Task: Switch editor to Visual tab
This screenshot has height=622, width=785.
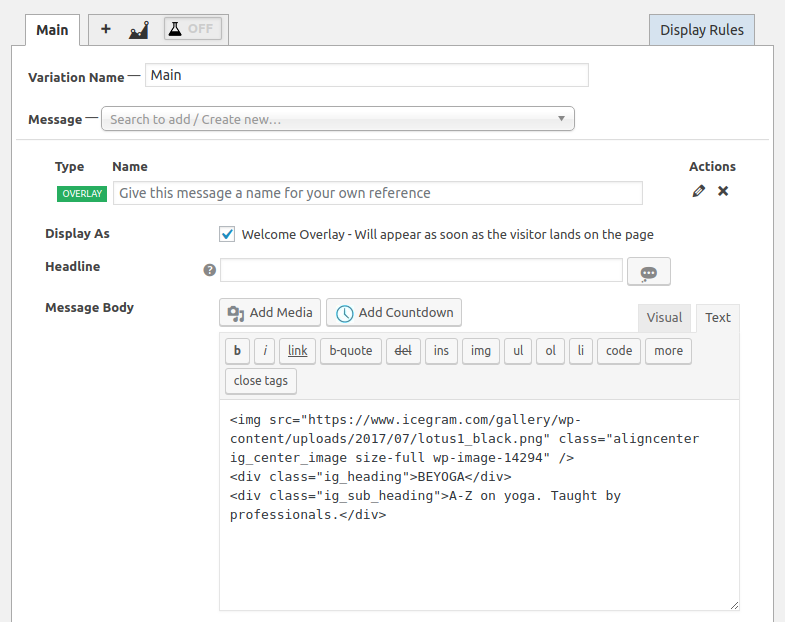Action: tap(664, 318)
